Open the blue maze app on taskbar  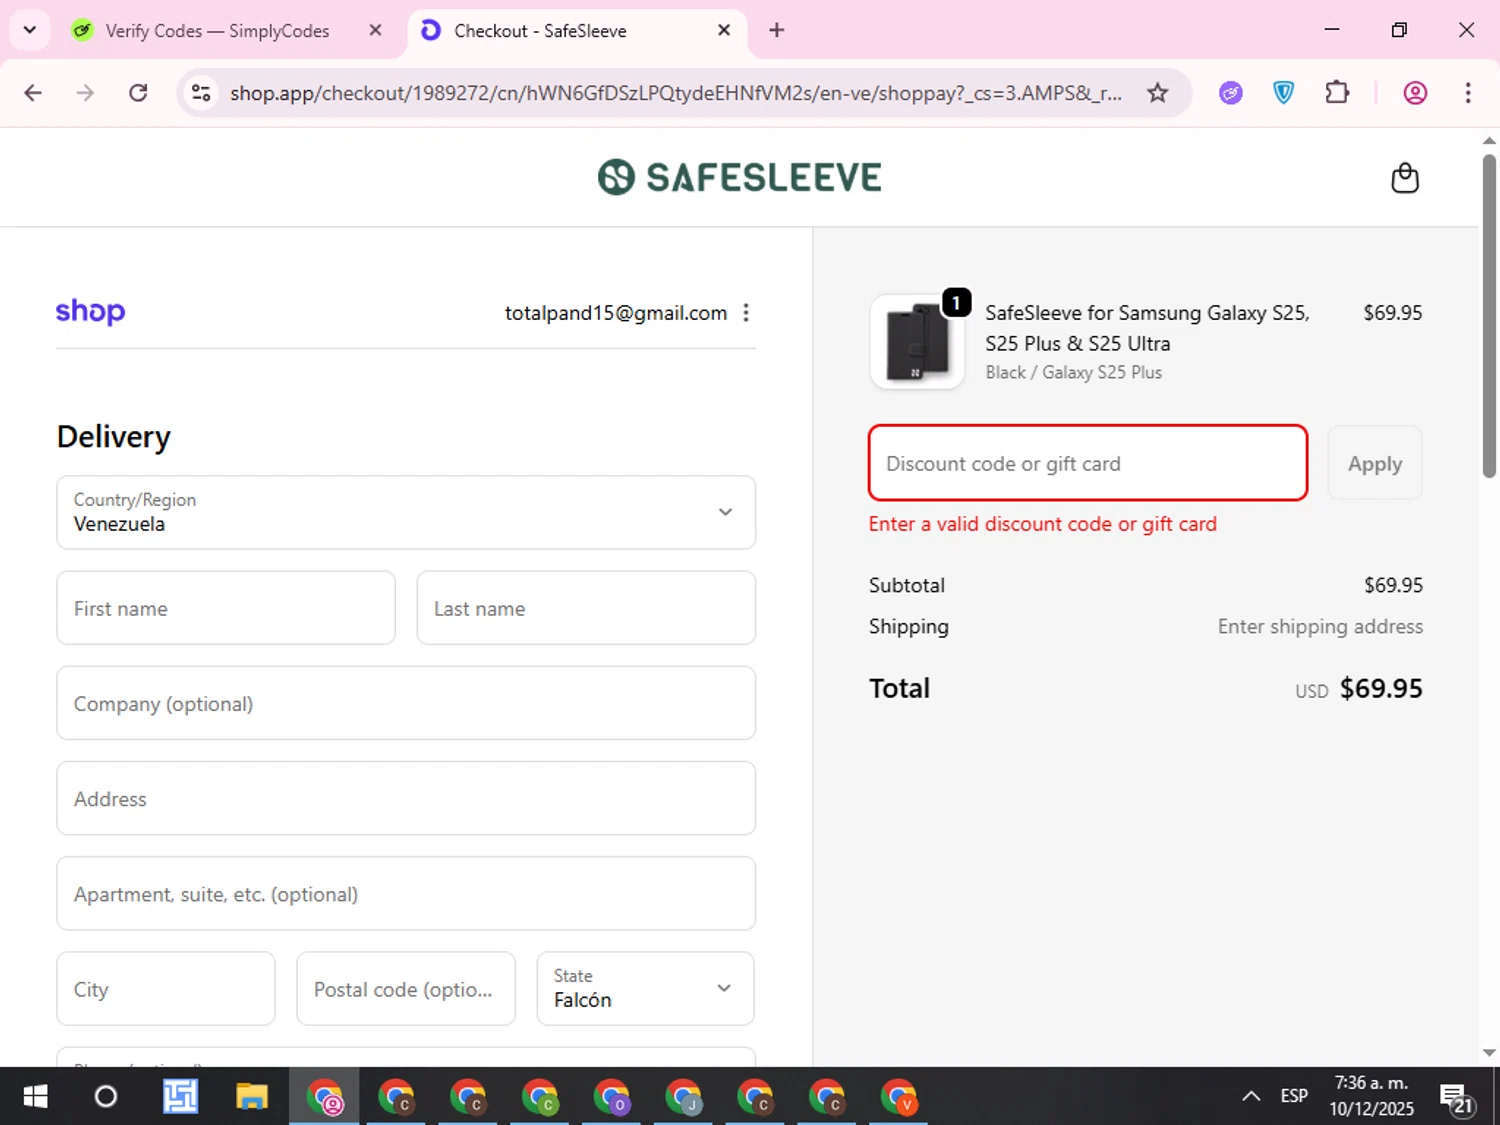[x=180, y=1097]
